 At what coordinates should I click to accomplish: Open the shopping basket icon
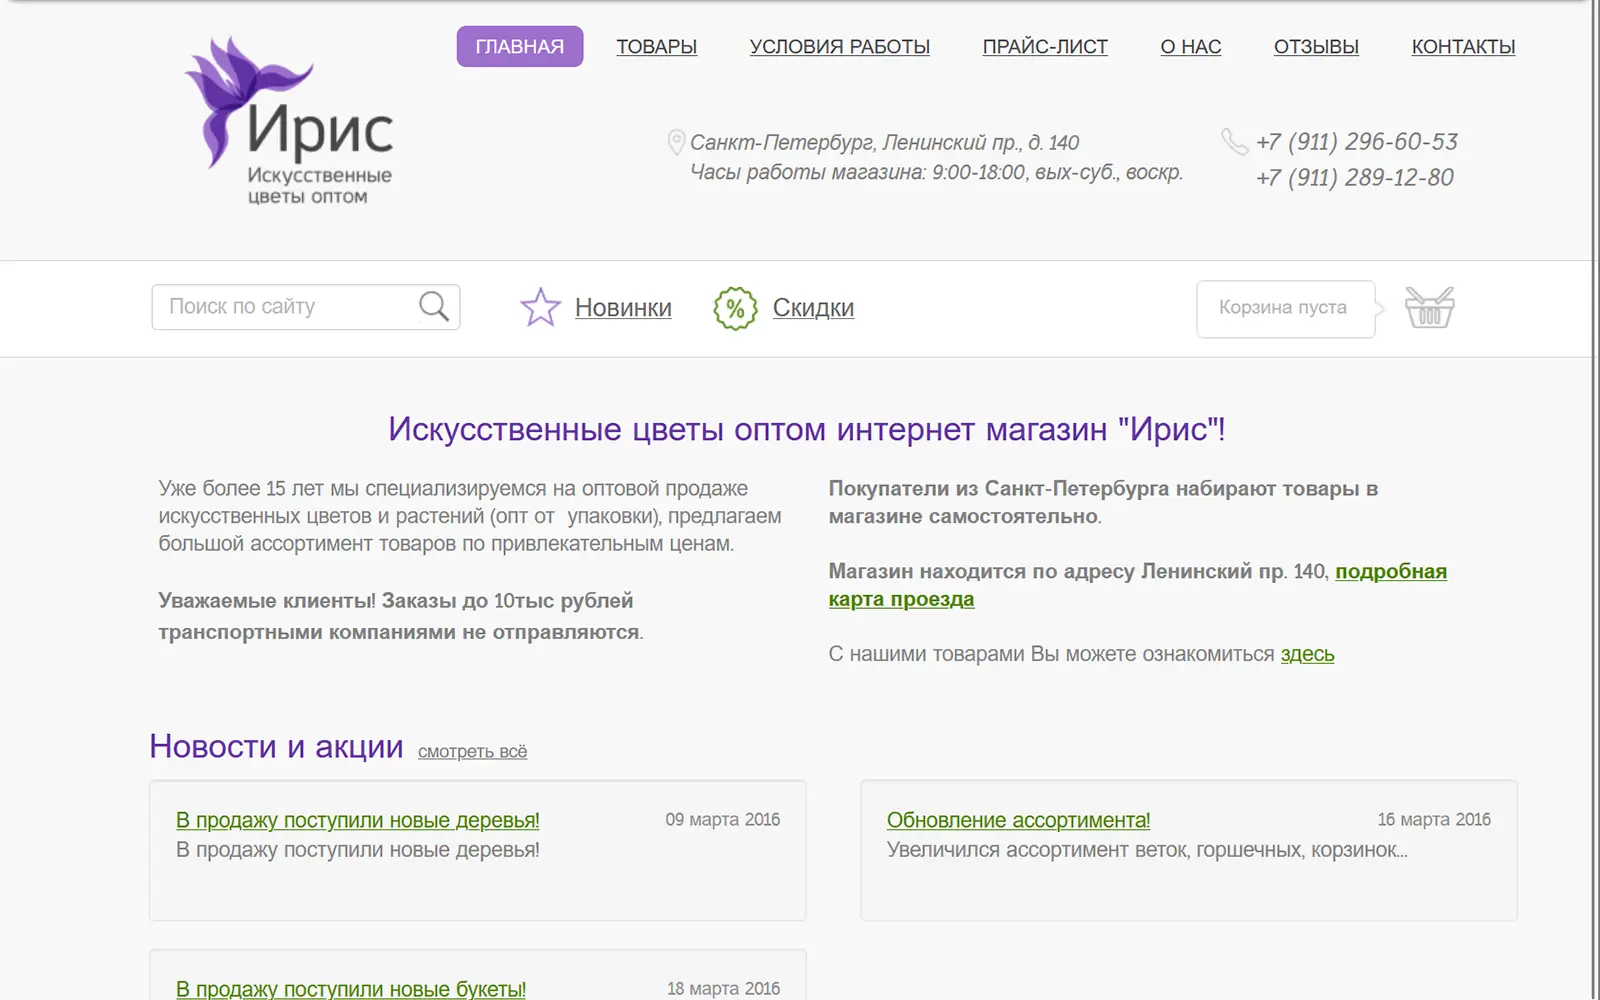[x=1430, y=307]
